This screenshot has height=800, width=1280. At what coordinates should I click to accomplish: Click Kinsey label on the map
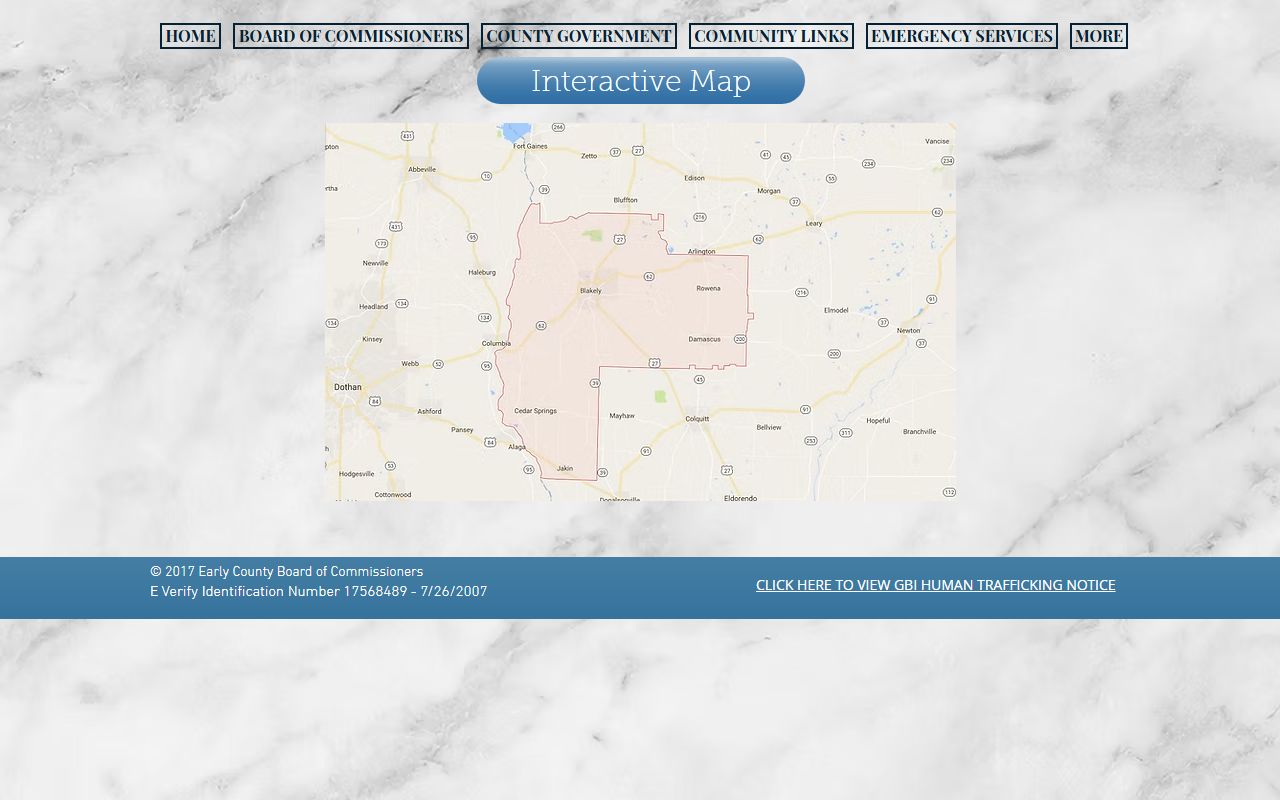coord(372,339)
